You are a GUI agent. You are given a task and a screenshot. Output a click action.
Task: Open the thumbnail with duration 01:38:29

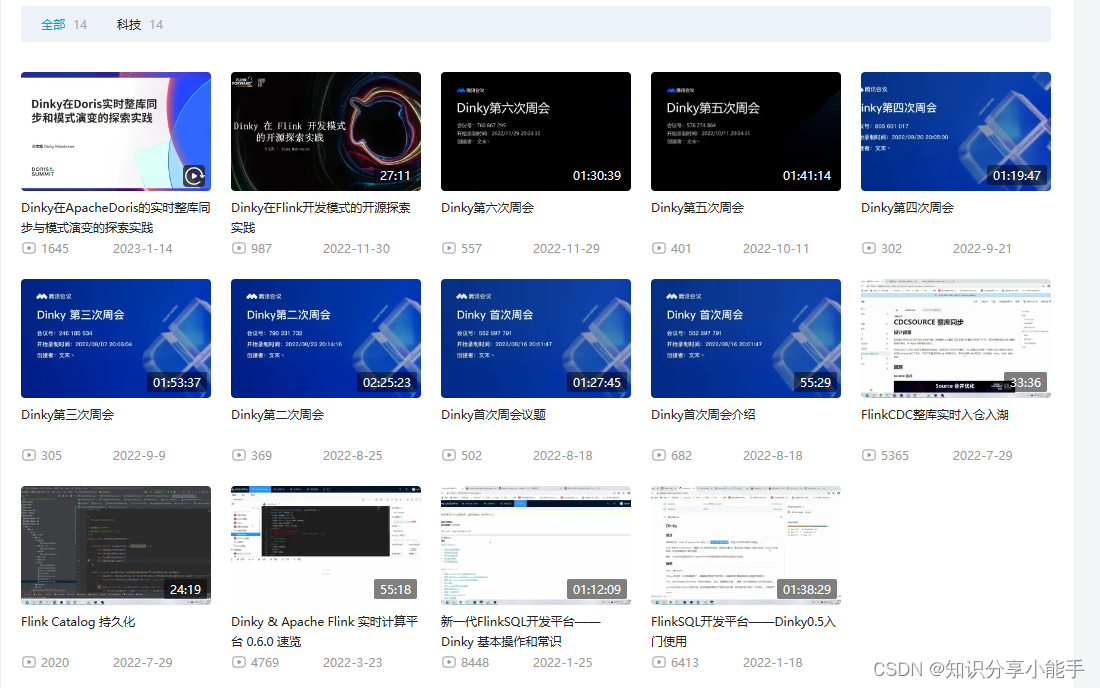pyautogui.click(x=746, y=545)
